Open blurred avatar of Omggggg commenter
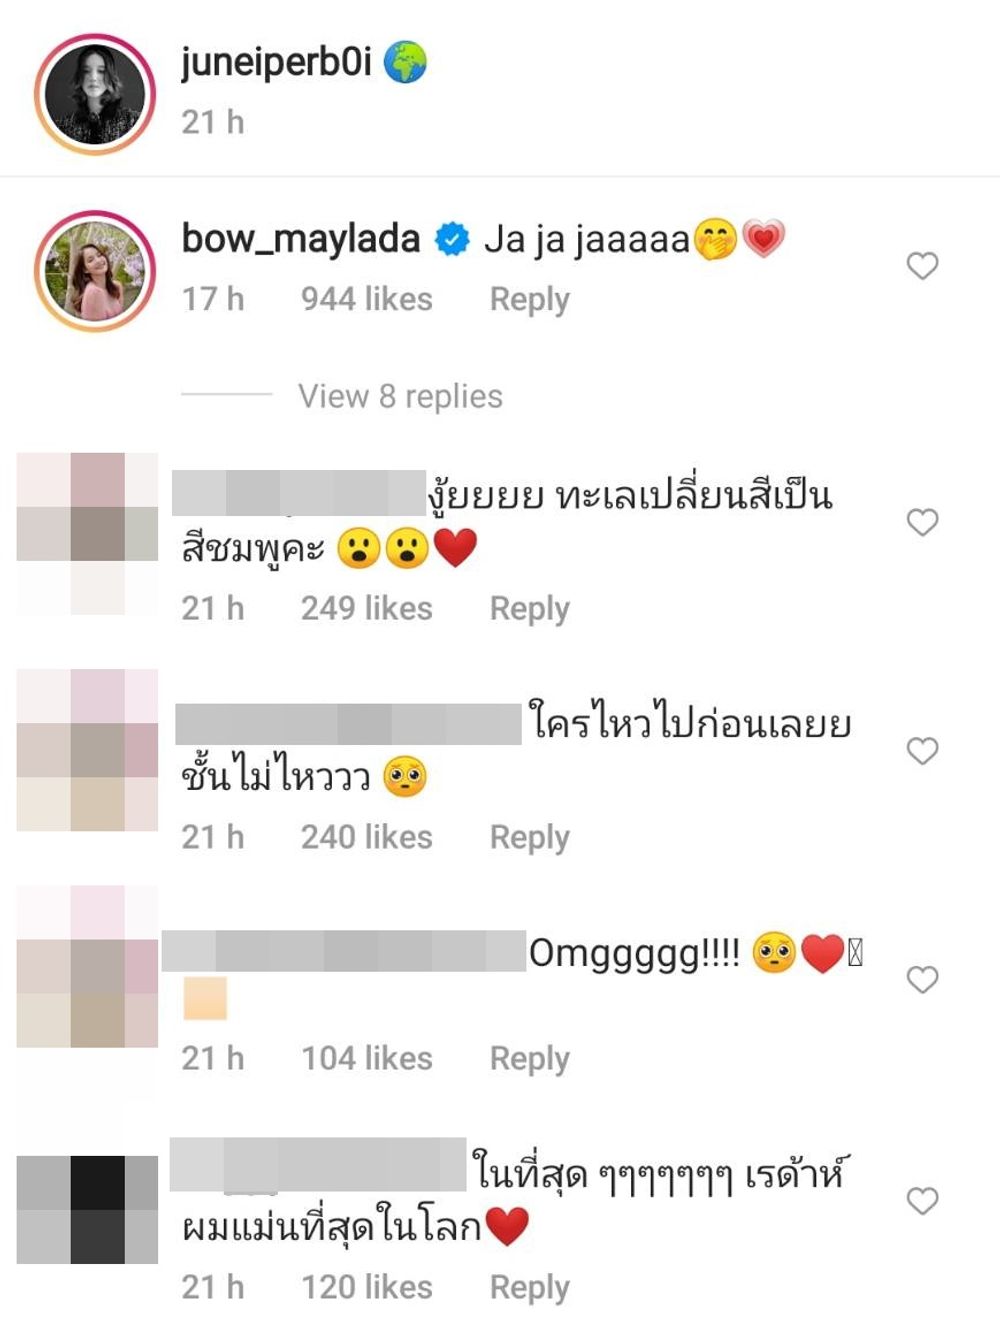1000x1334 pixels. [88, 967]
